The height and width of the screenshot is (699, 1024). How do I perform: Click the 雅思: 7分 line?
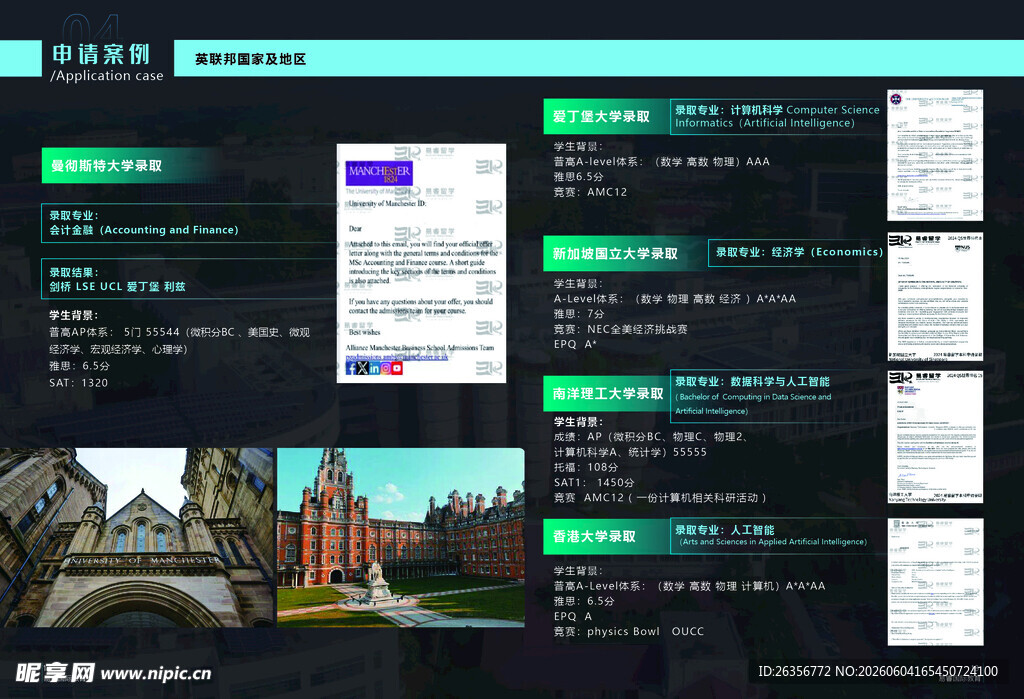tap(579, 314)
